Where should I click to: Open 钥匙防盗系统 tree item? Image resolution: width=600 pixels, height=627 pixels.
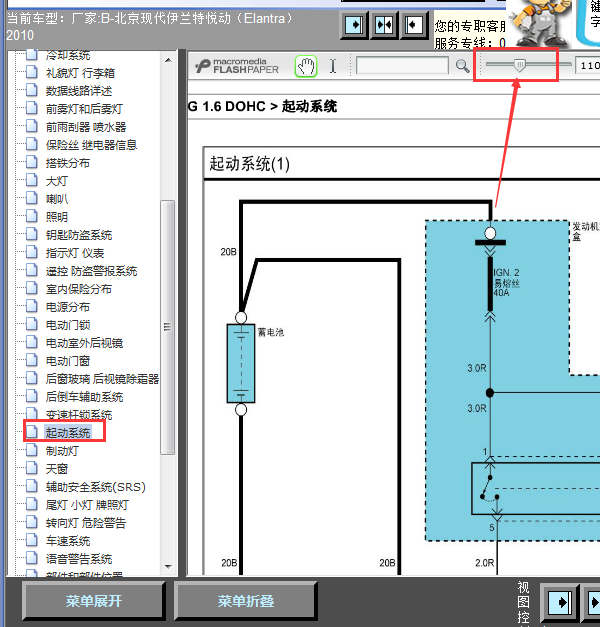click(x=79, y=235)
